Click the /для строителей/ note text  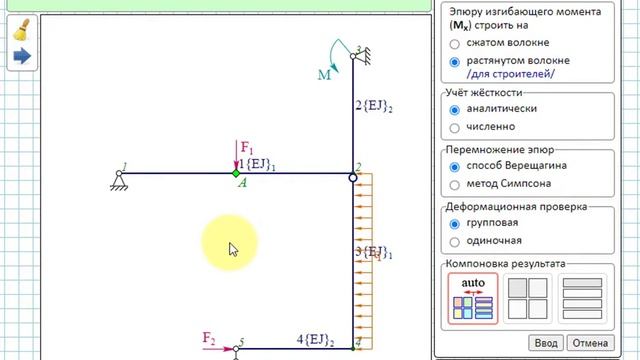click(511, 74)
